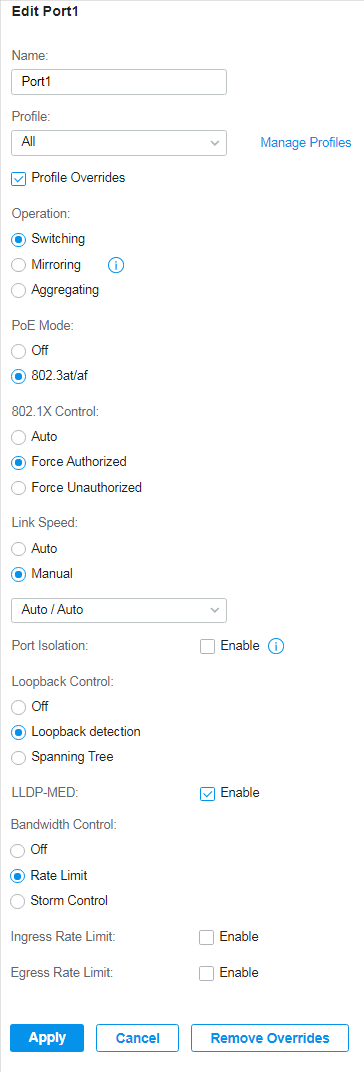Expand the Auto / Auto link speed dropdown

pyautogui.click(x=119, y=610)
